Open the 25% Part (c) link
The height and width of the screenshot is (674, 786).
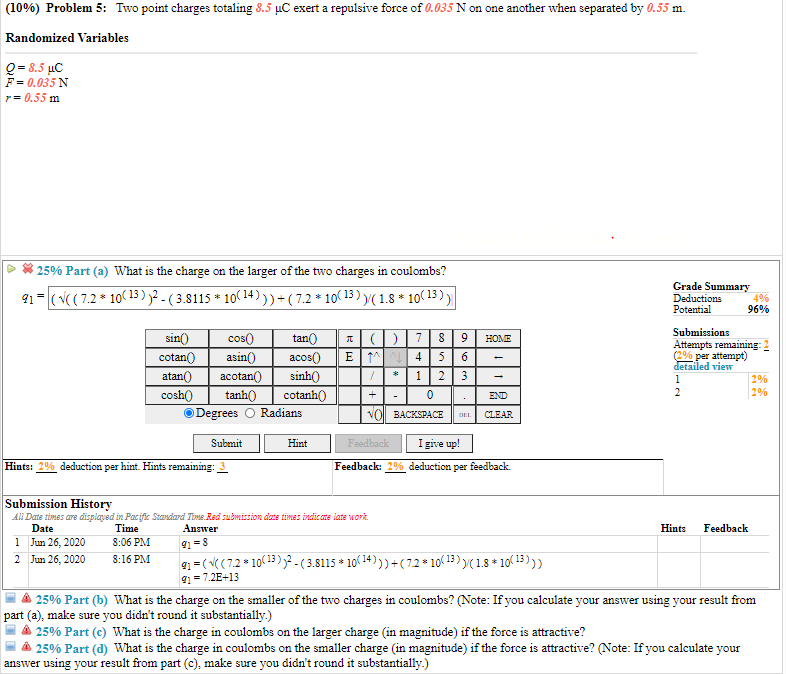click(71, 632)
